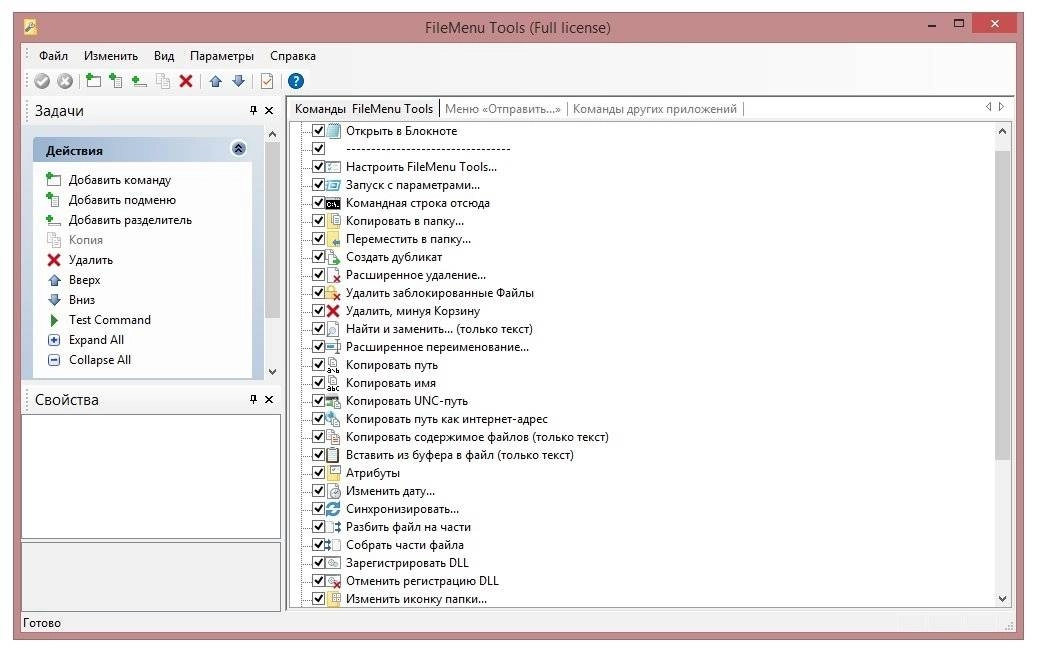The image size is (1041, 659).
Task: Click Добавить подменю action link
Action: click(122, 200)
